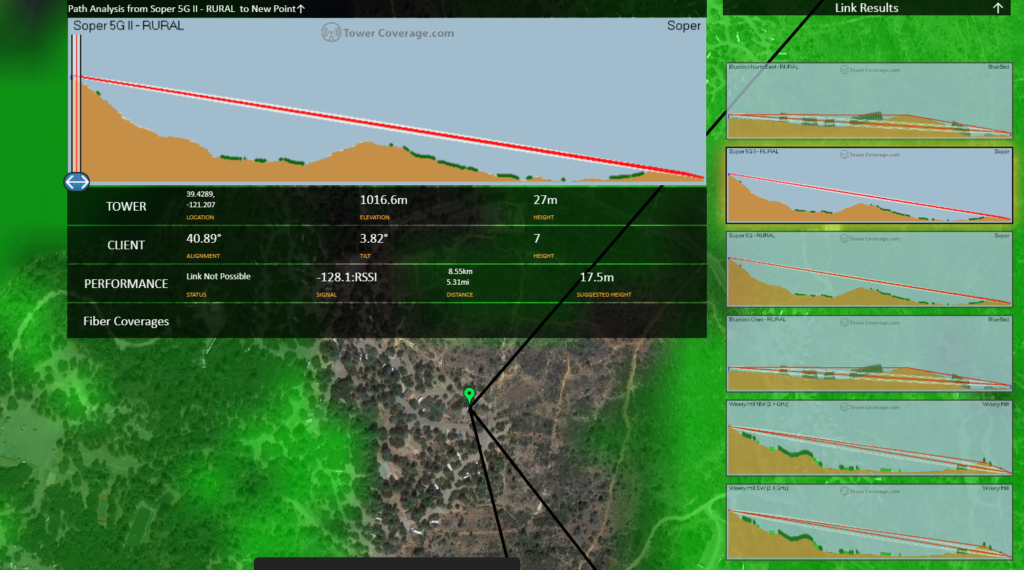Open the Winery Hill NW (2.4 GHz) link thumbnail

click(x=869, y=437)
